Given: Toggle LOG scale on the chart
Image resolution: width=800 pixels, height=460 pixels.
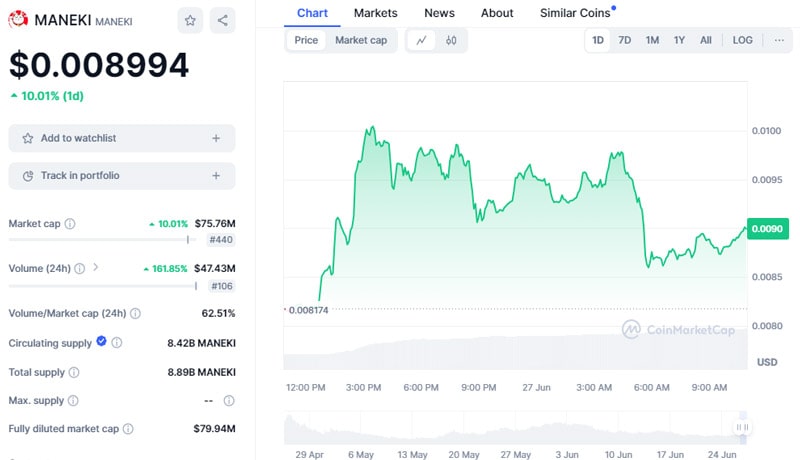Looking at the screenshot, I should (x=742, y=40).
